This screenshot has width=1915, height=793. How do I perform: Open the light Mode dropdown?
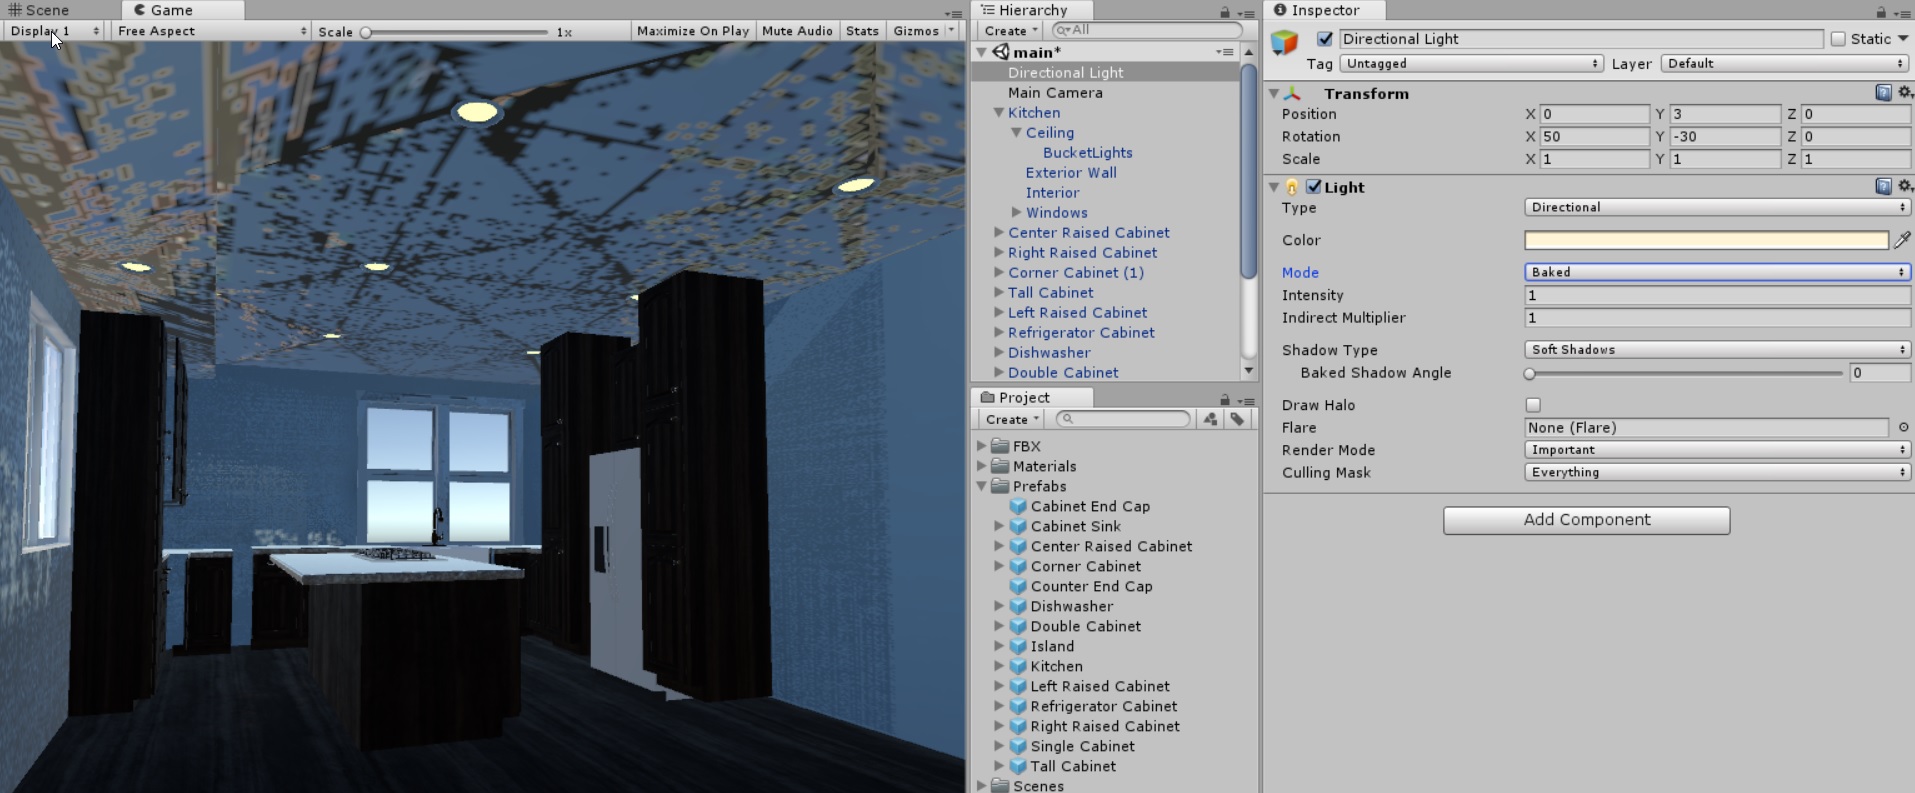coord(1717,272)
